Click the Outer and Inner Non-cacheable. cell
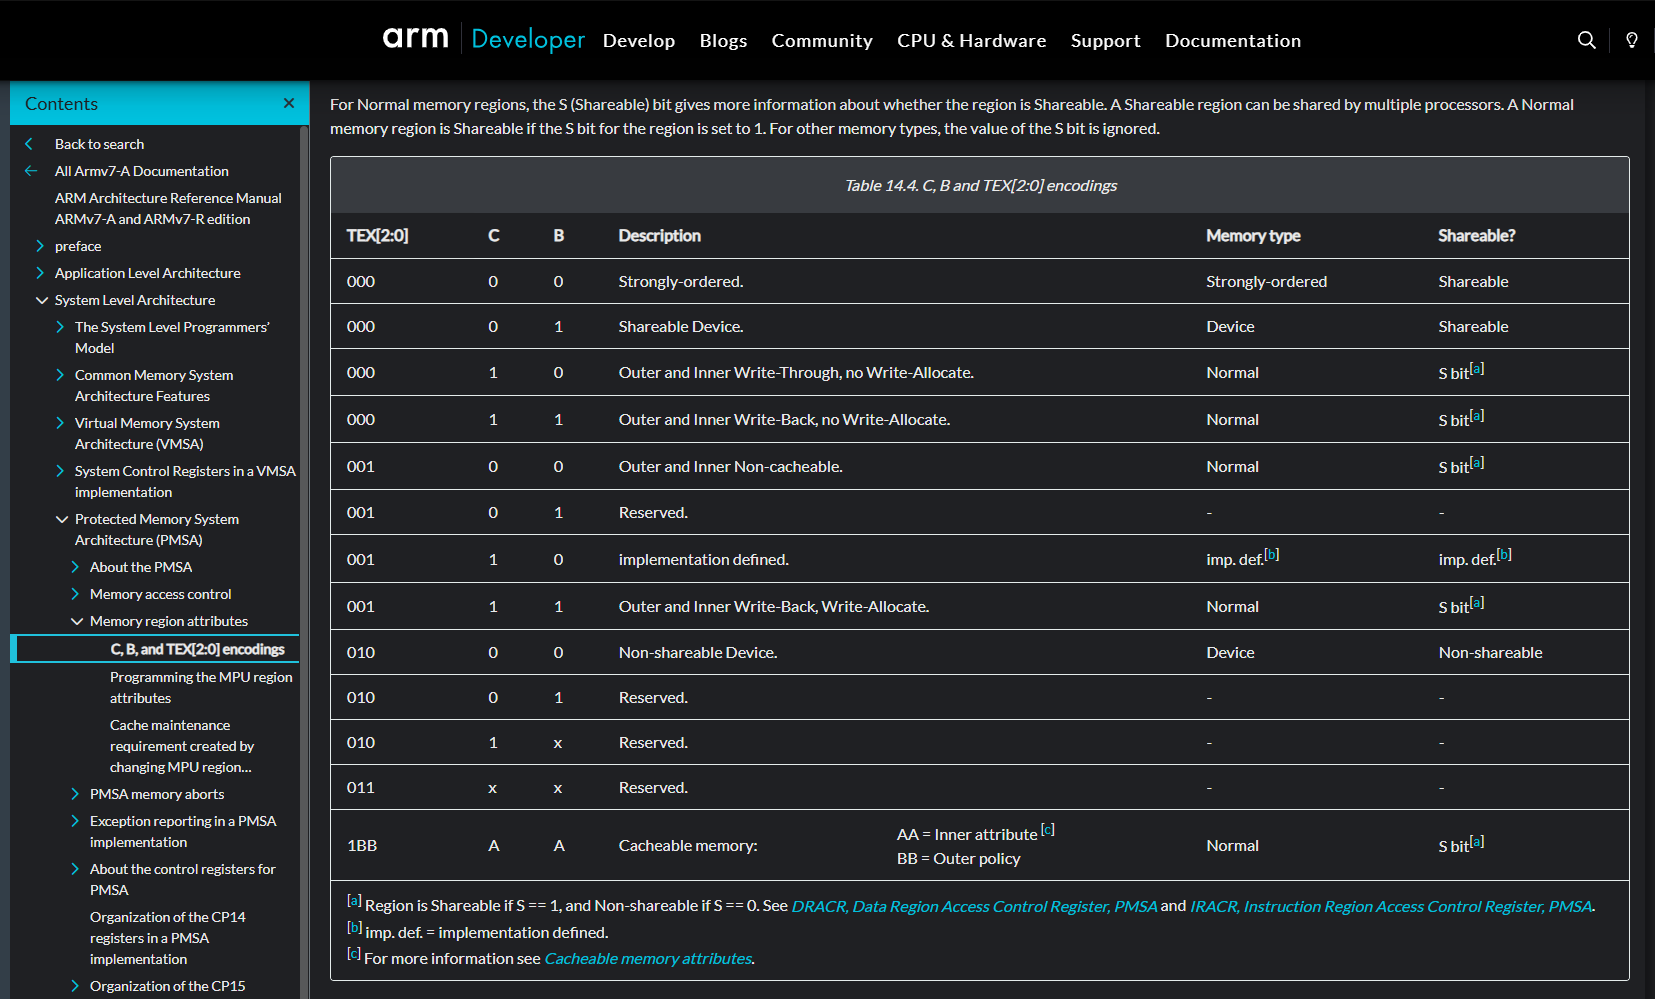The image size is (1655, 999). pyautogui.click(x=731, y=466)
